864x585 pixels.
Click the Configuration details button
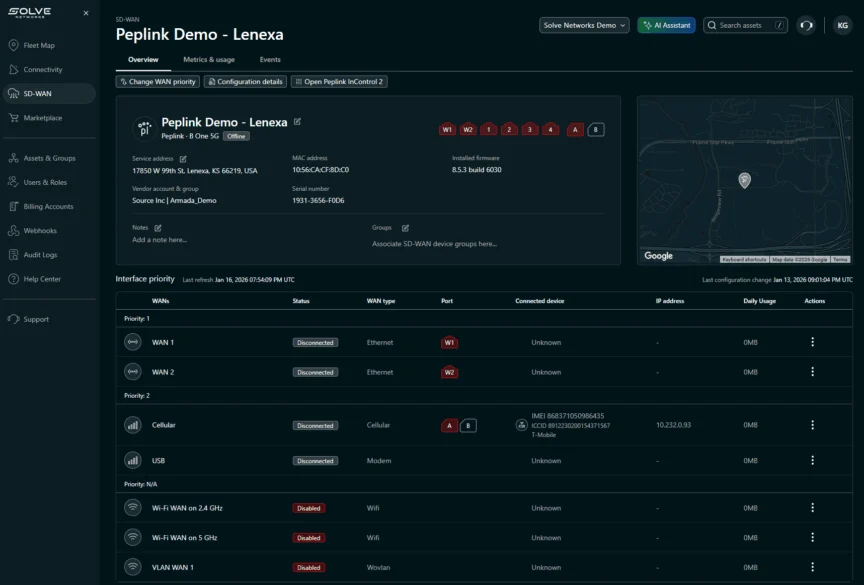coord(246,82)
